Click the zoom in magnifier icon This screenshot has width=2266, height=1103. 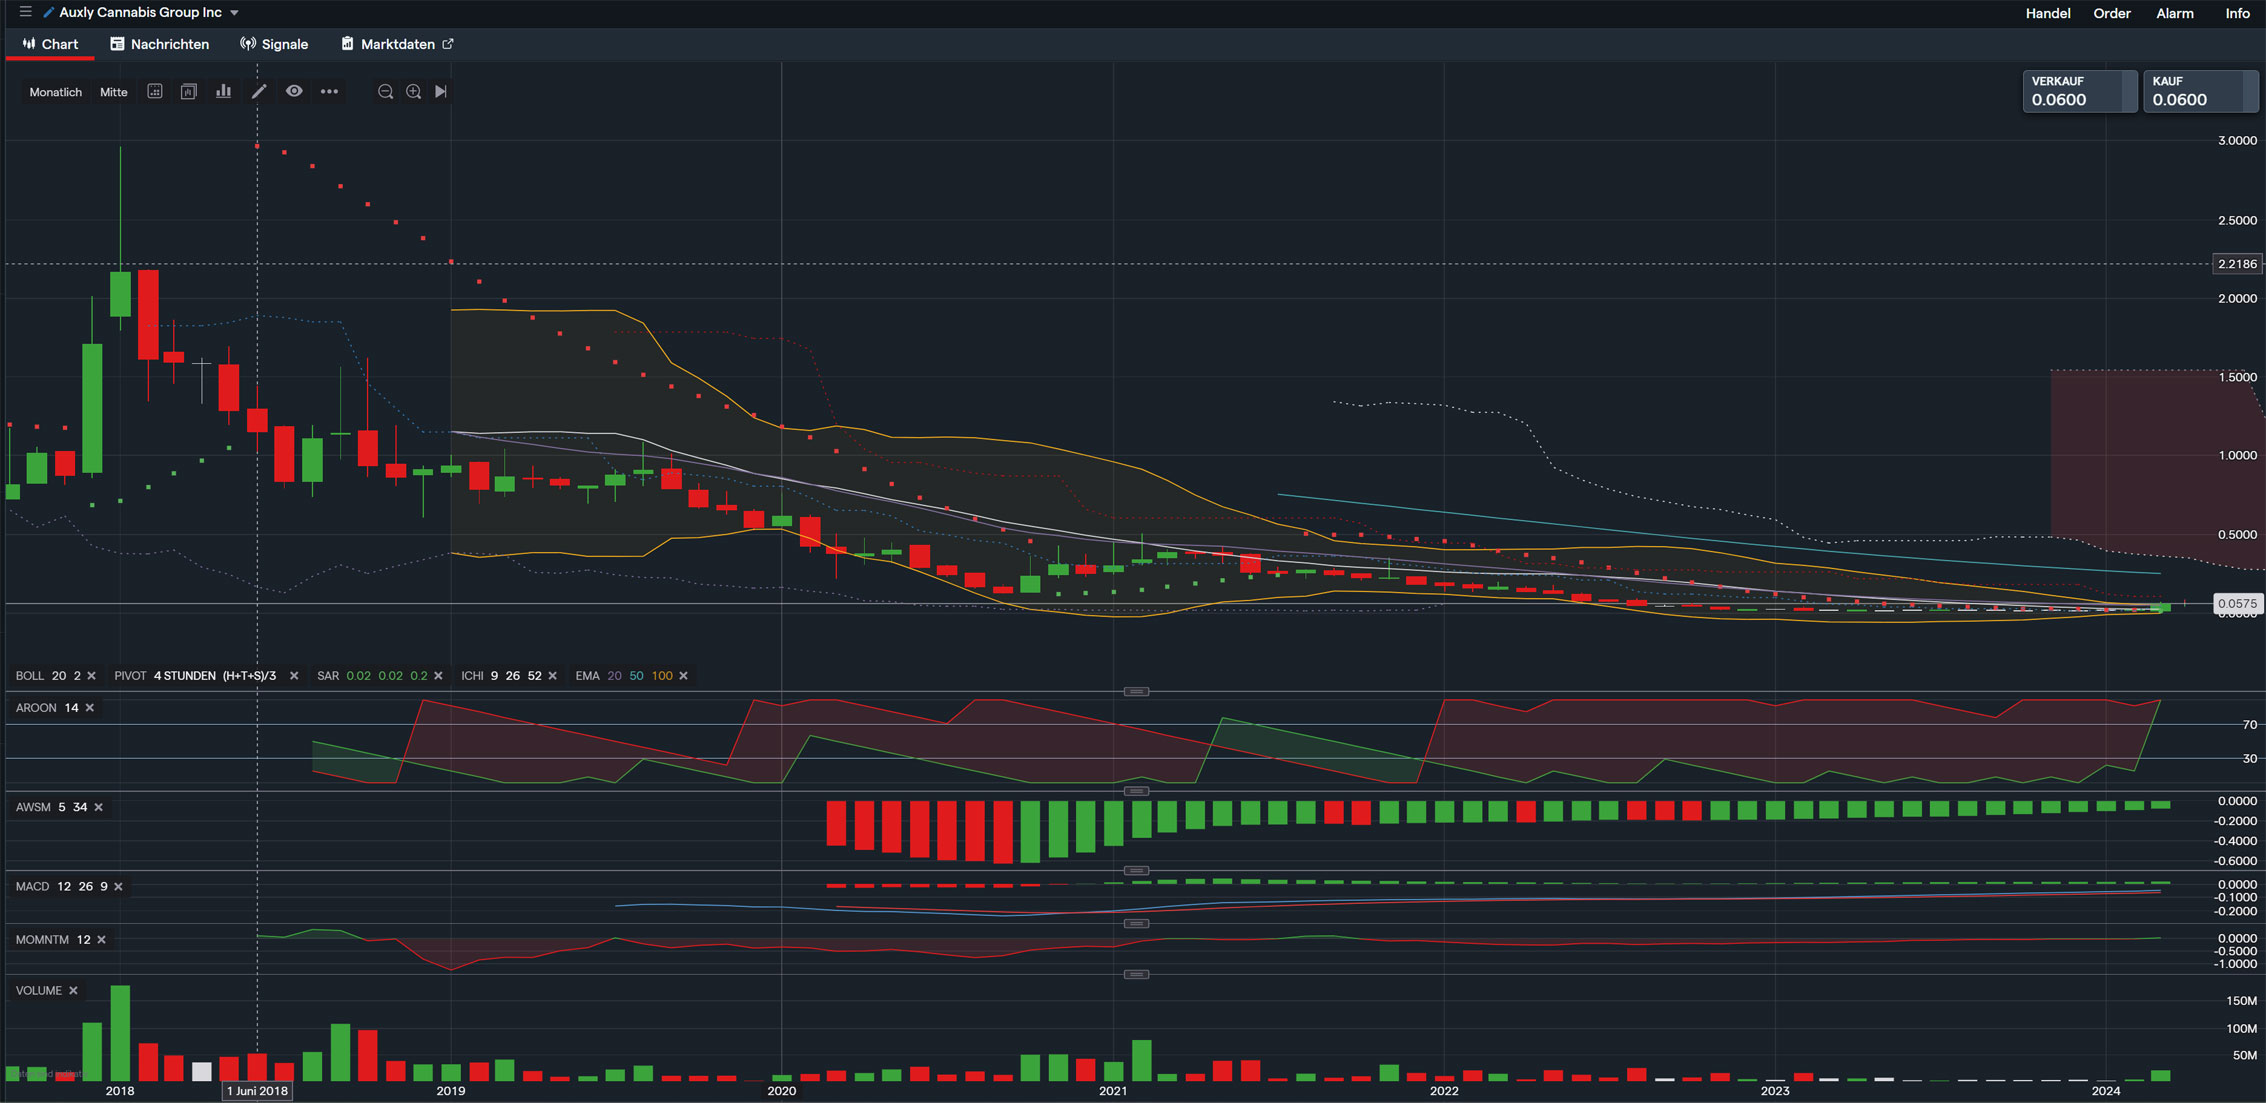(x=413, y=92)
